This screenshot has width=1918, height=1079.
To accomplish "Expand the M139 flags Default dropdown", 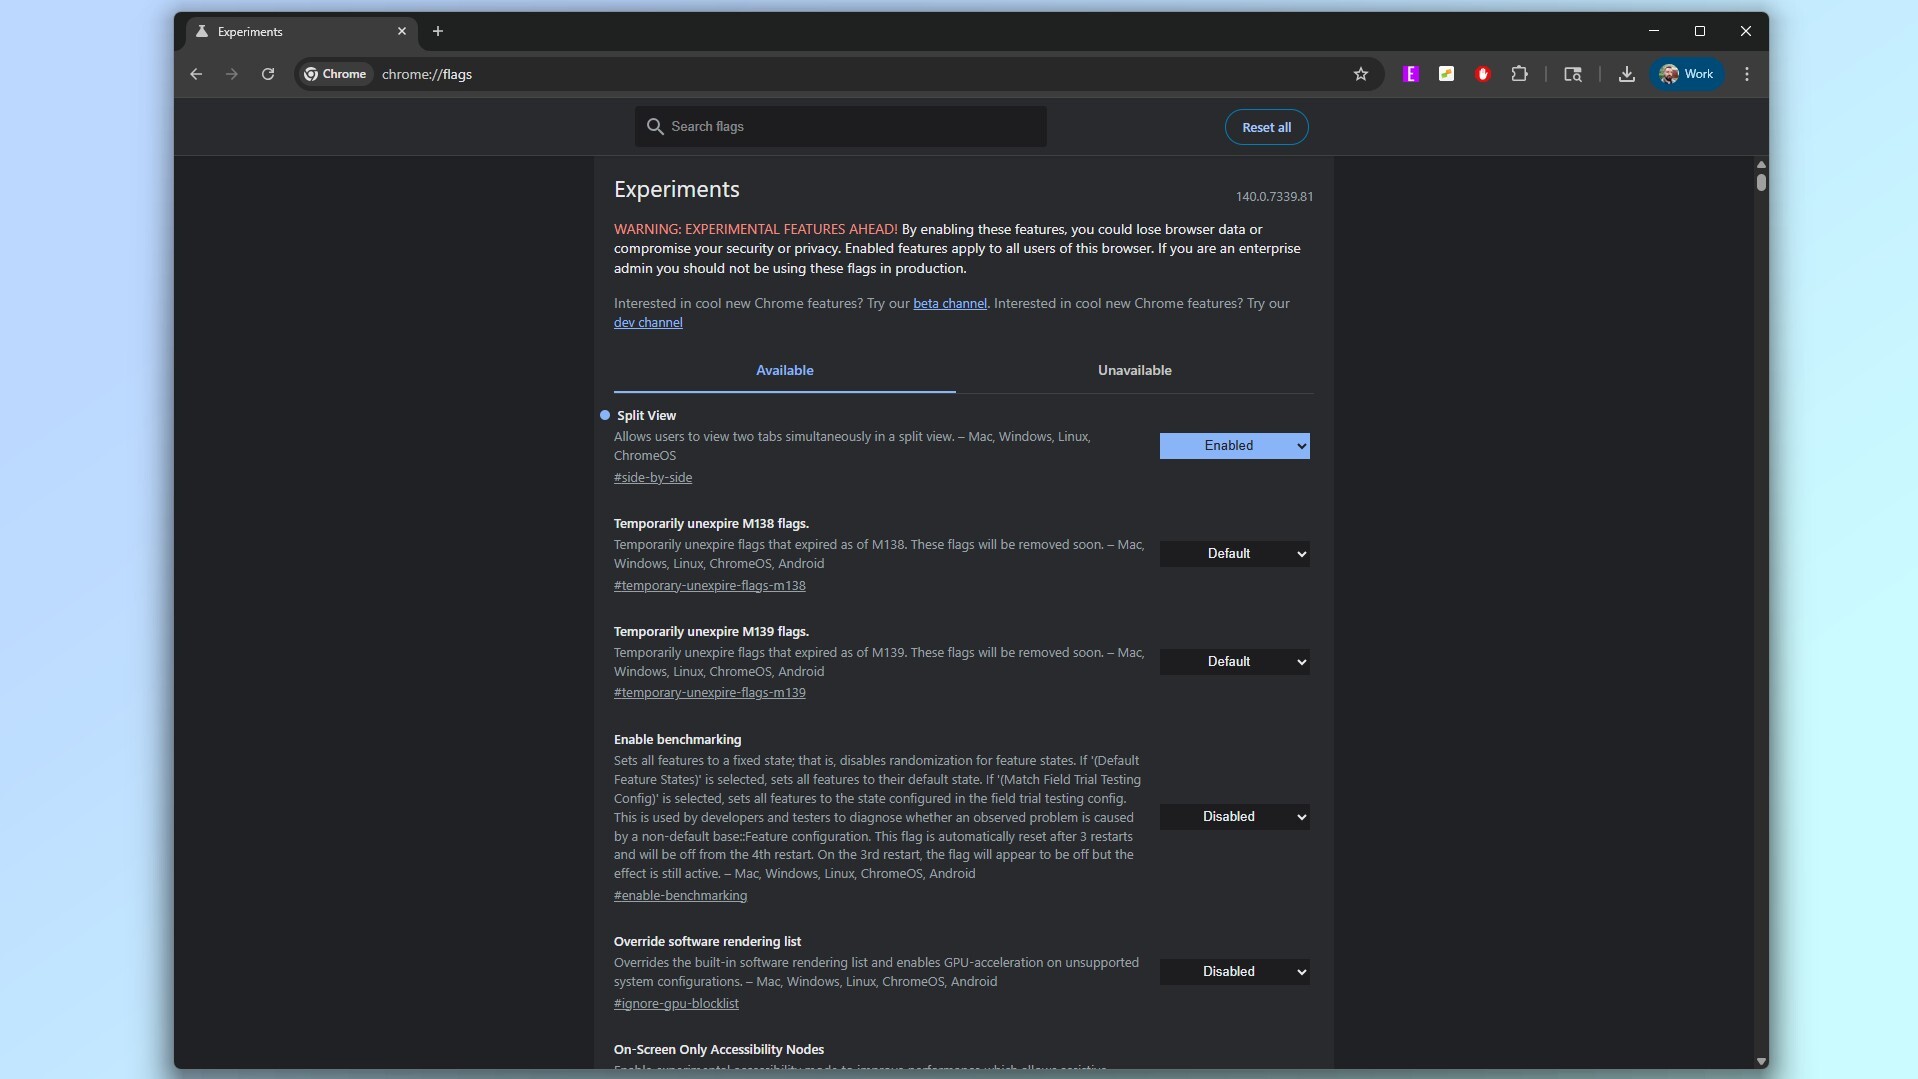I will (1234, 662).
